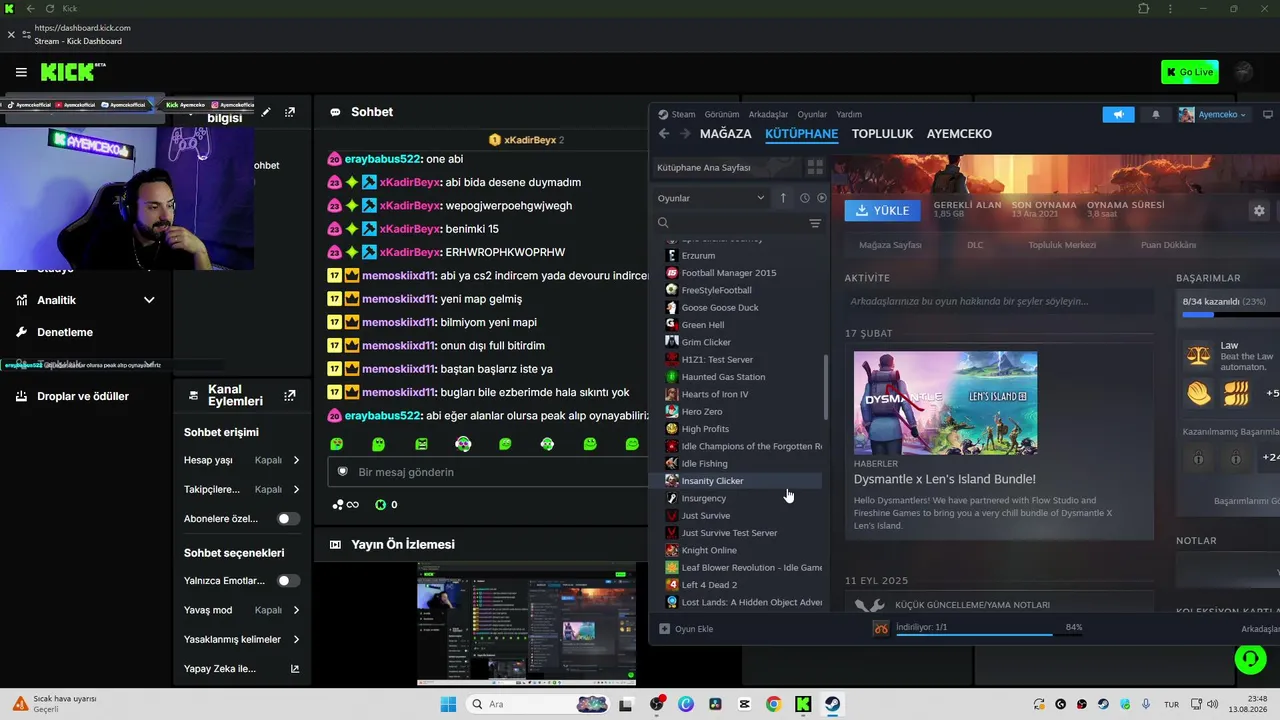
Task: Switch to the MAĞAZA tab
Action: (x=726, y=134)
